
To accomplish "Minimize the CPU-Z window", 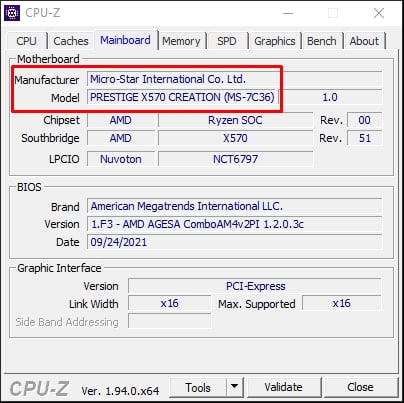I will pos(288,13).
